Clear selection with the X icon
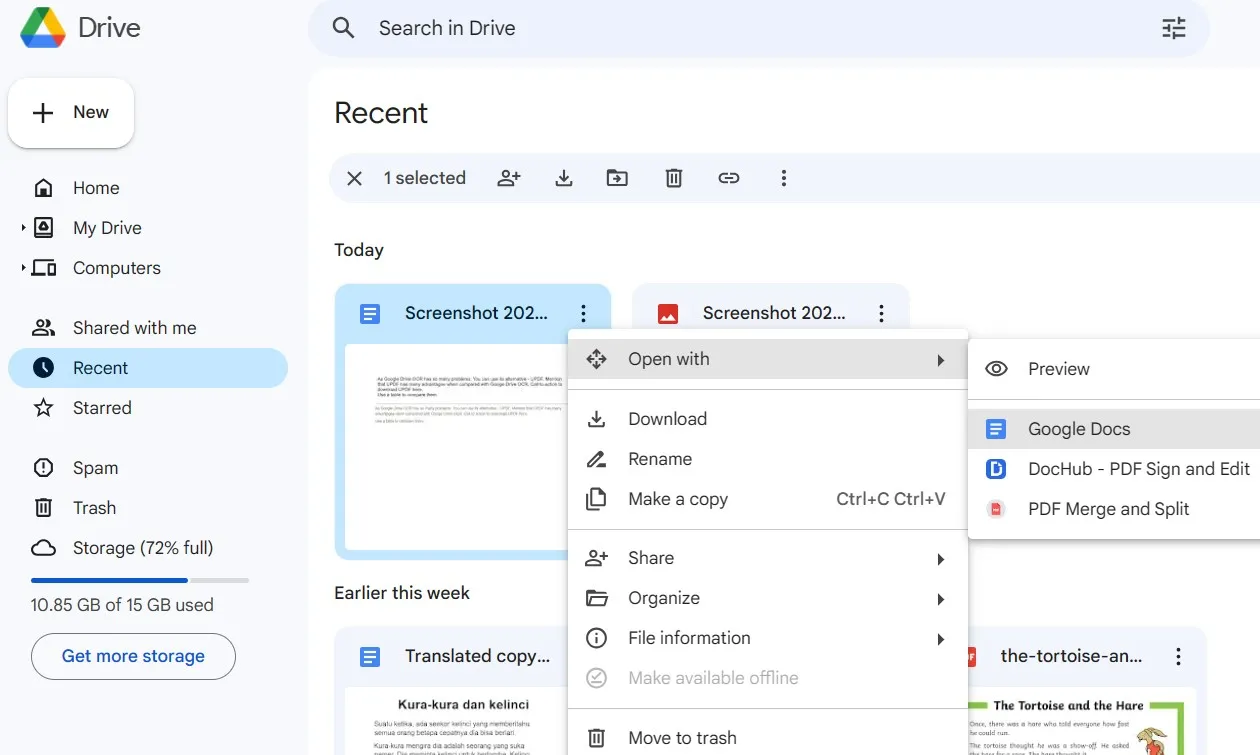This screenshot has width=1260, height=755. tap(354, 177)
